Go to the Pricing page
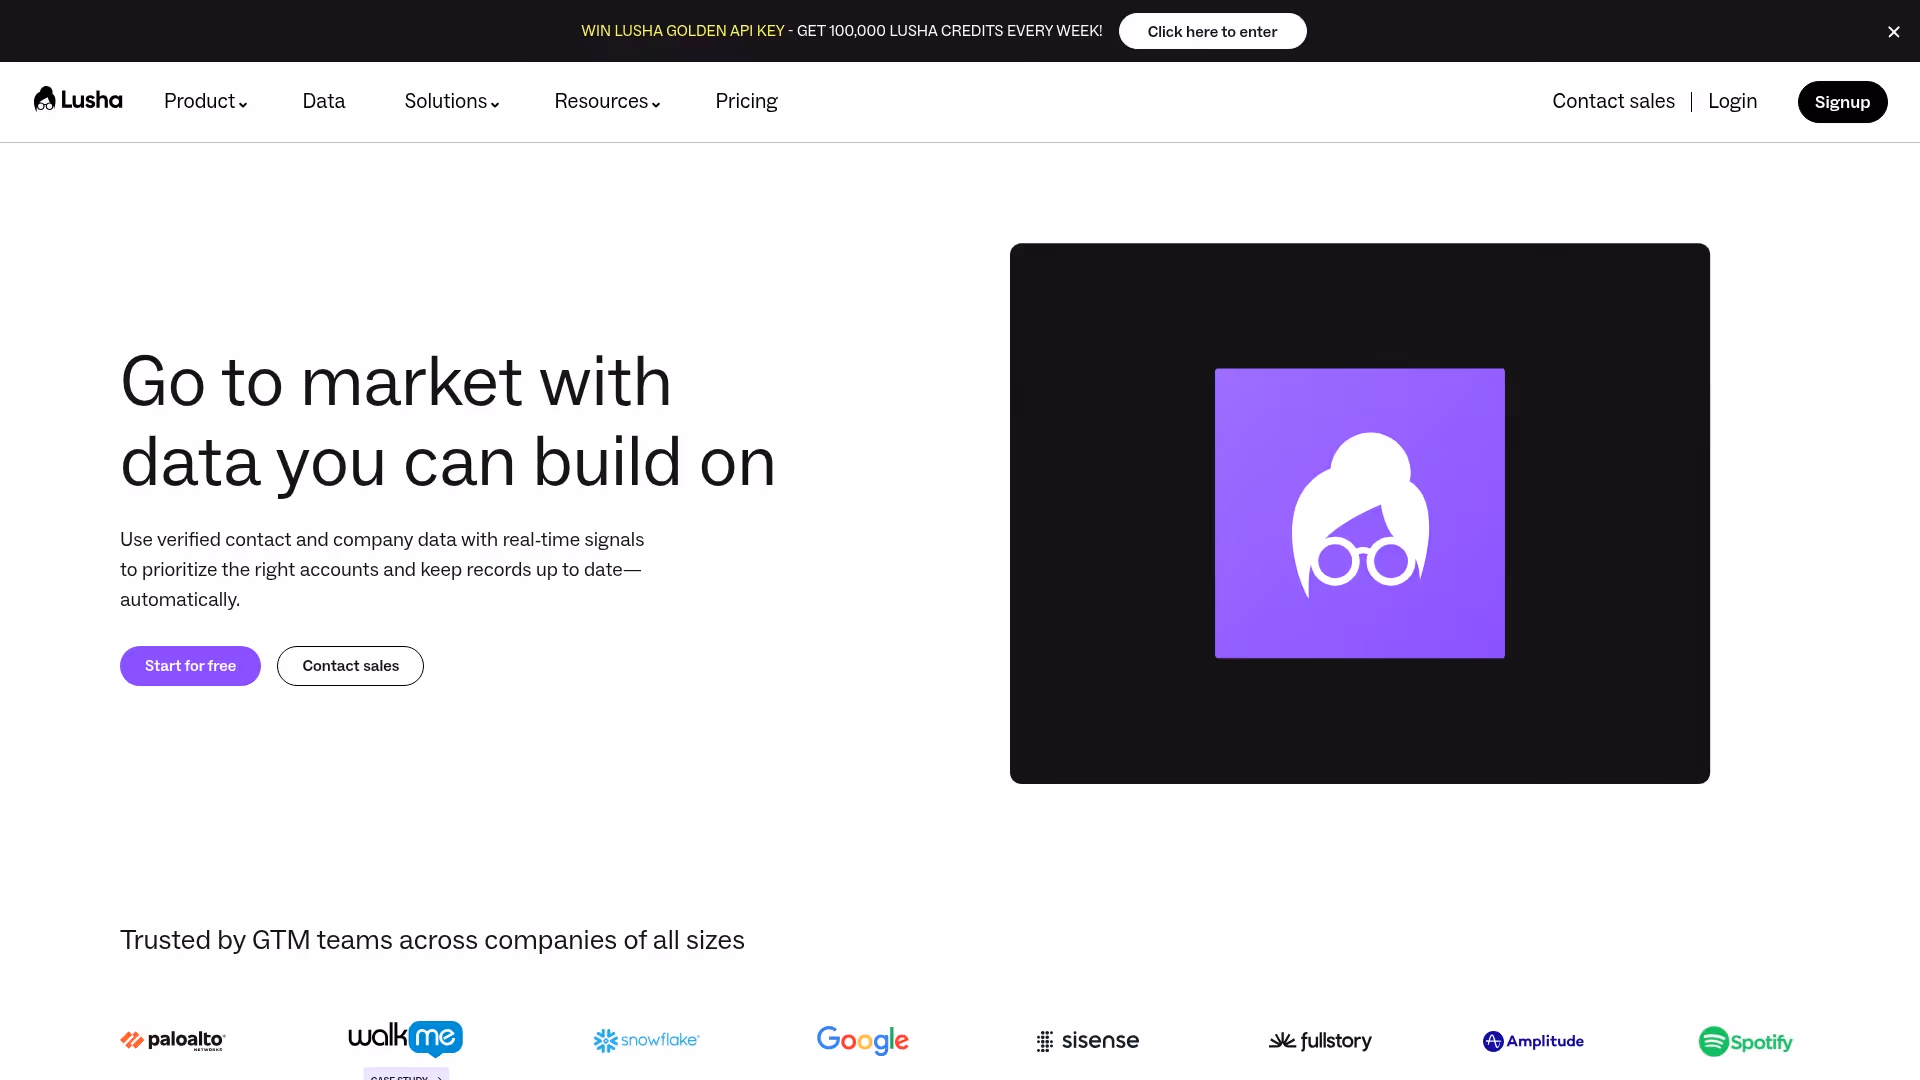 pyautogui.click(x=746, y=101)
